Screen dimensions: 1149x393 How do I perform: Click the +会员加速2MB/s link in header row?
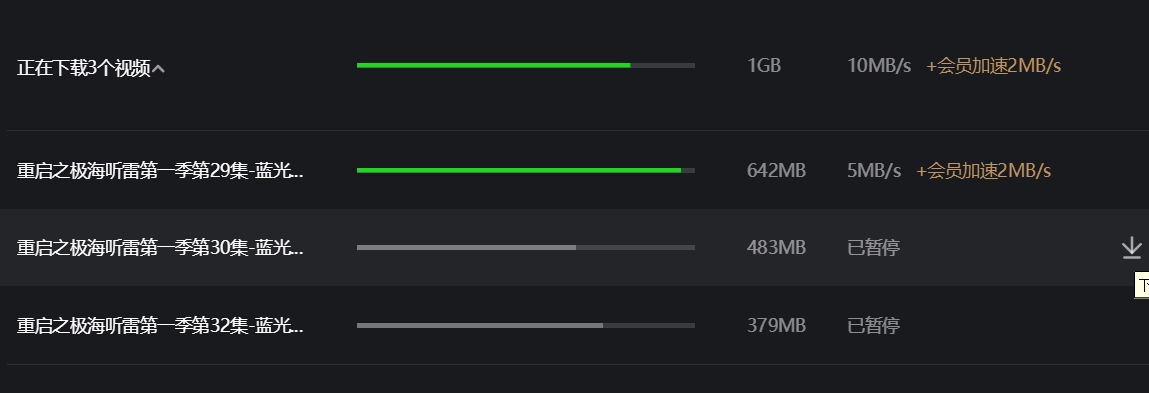[993, 66]
